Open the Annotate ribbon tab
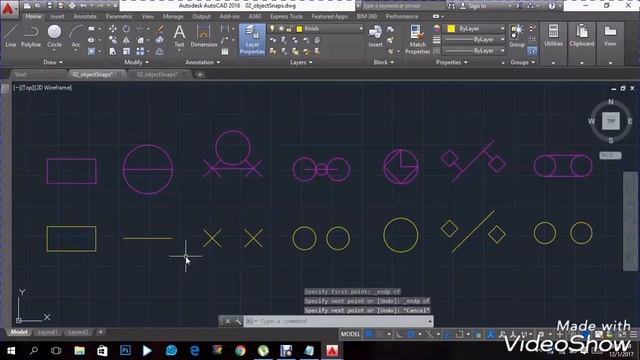640x360 pixels. tap(84, 16)
